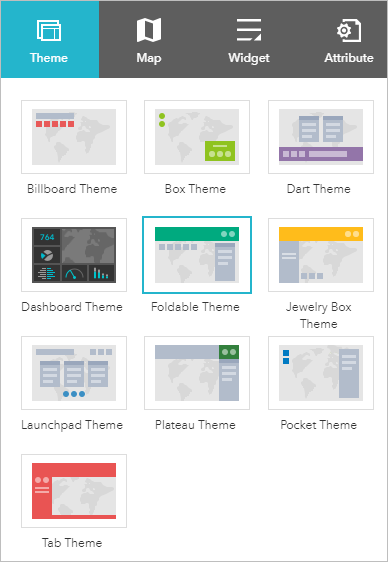The width and height of the screenshot is (388, 562).
Task: Click the 'Launchpad Theme' label text
Action: click(72, 425)
